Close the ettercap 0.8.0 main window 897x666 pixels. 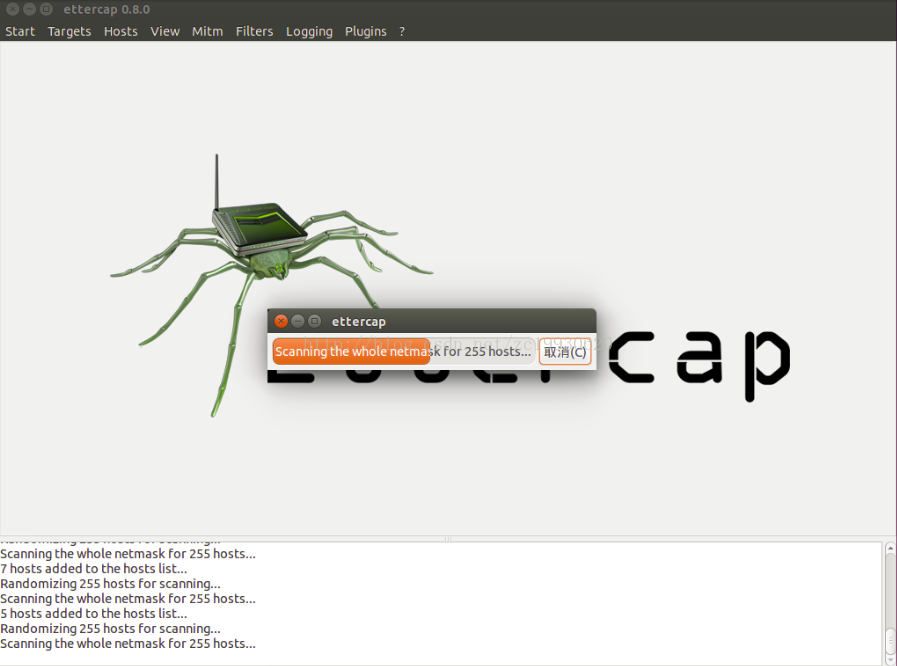click(13, 9)
